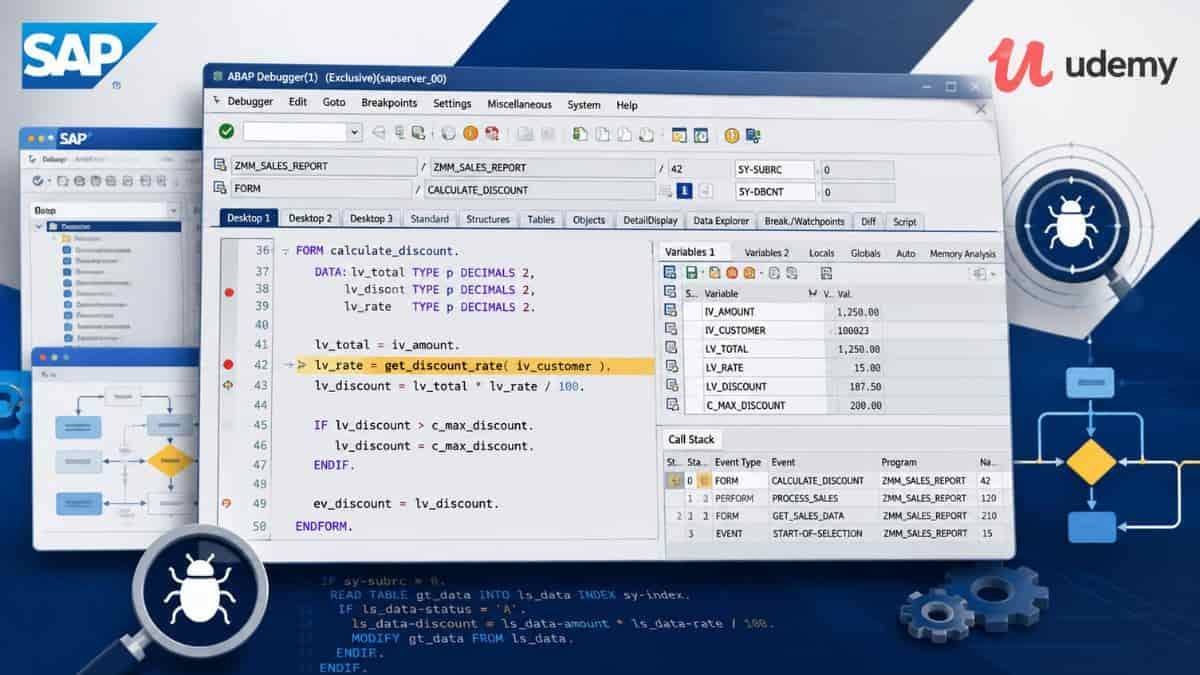Click the Variable column header
Screen dimensions: 1200x675
coord(722,294)
